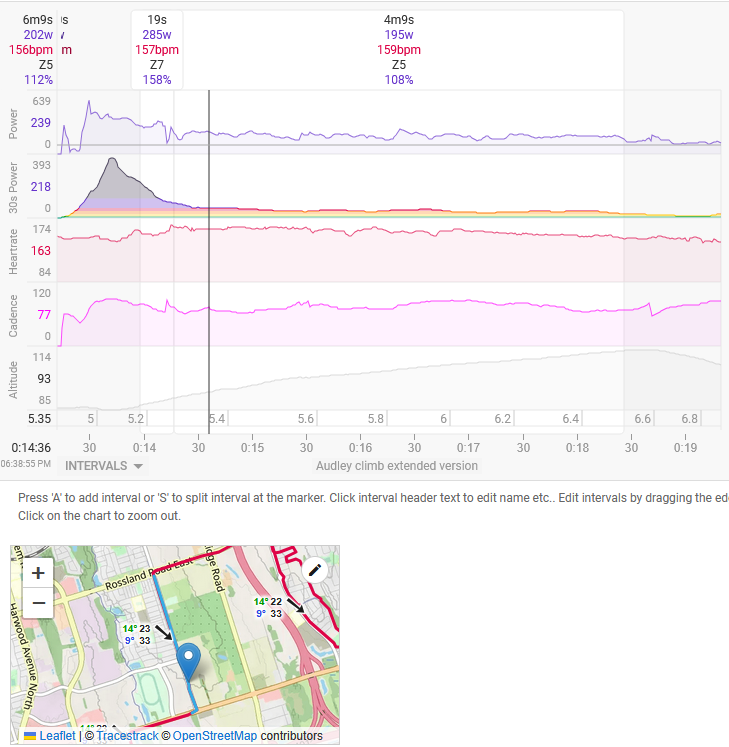
Task: Click the 0:18 time axis tick
Action: click(x=577, y=447)
